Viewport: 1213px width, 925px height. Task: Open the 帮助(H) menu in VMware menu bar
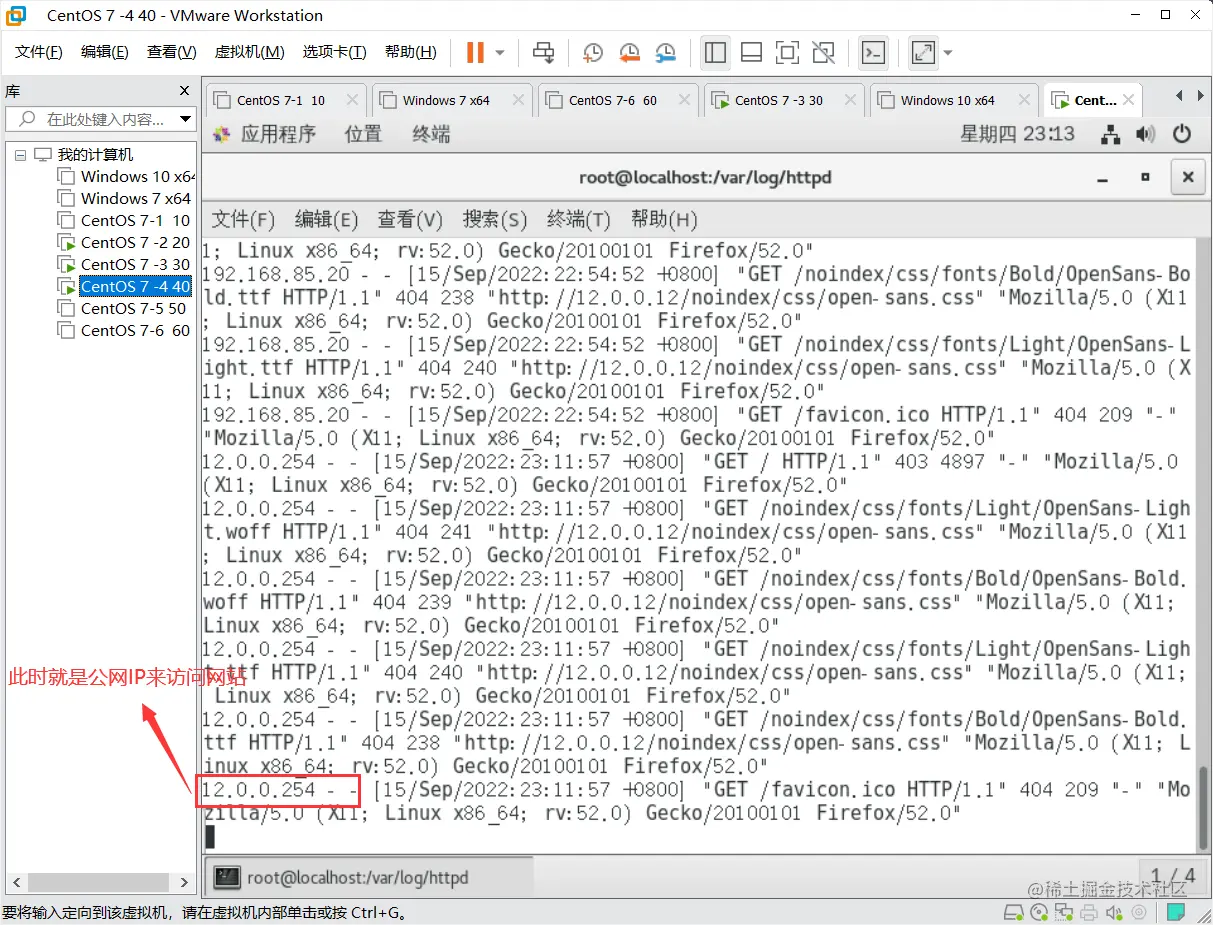click(411, 52)
